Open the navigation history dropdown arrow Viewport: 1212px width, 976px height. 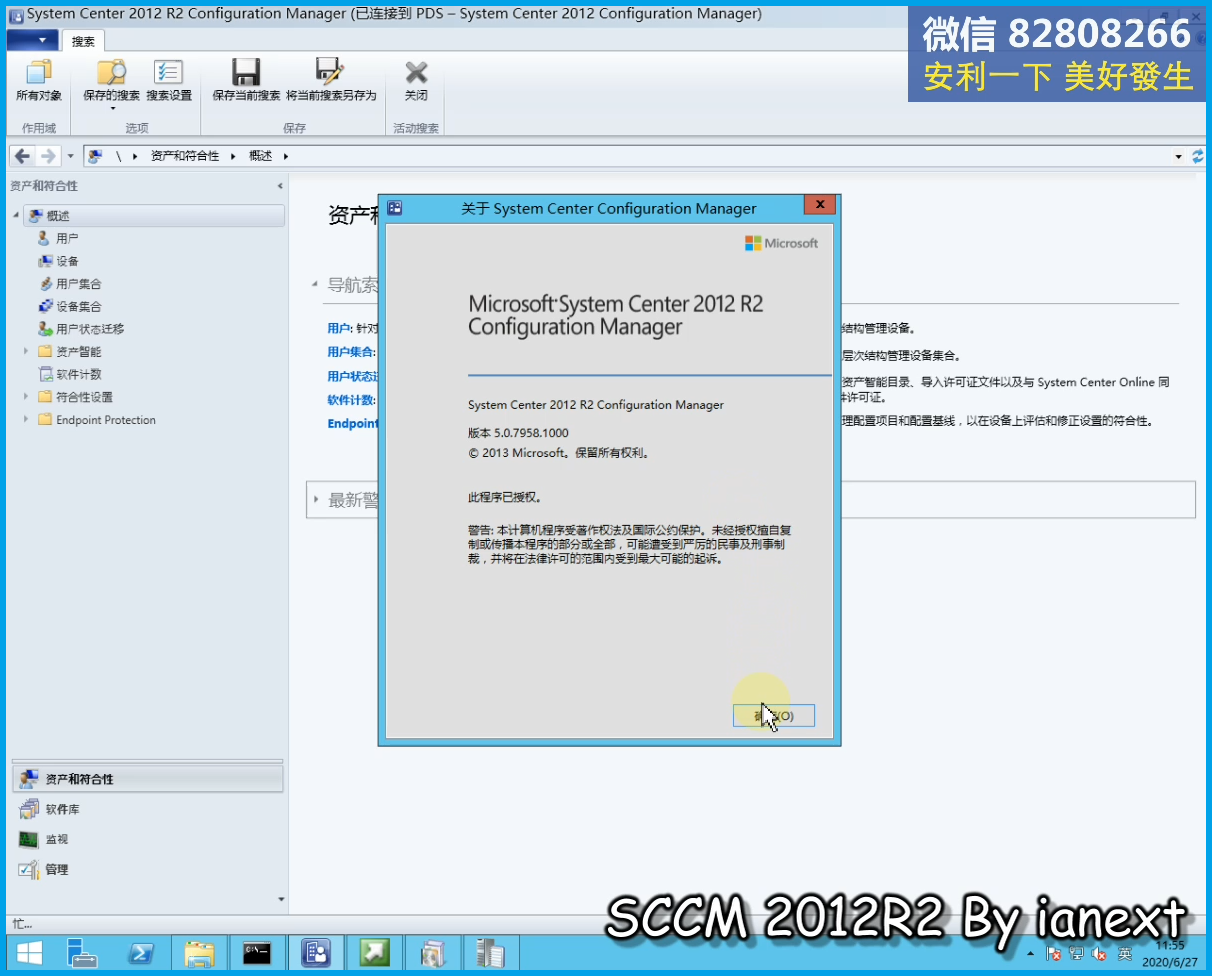click(x=70, y=157)
